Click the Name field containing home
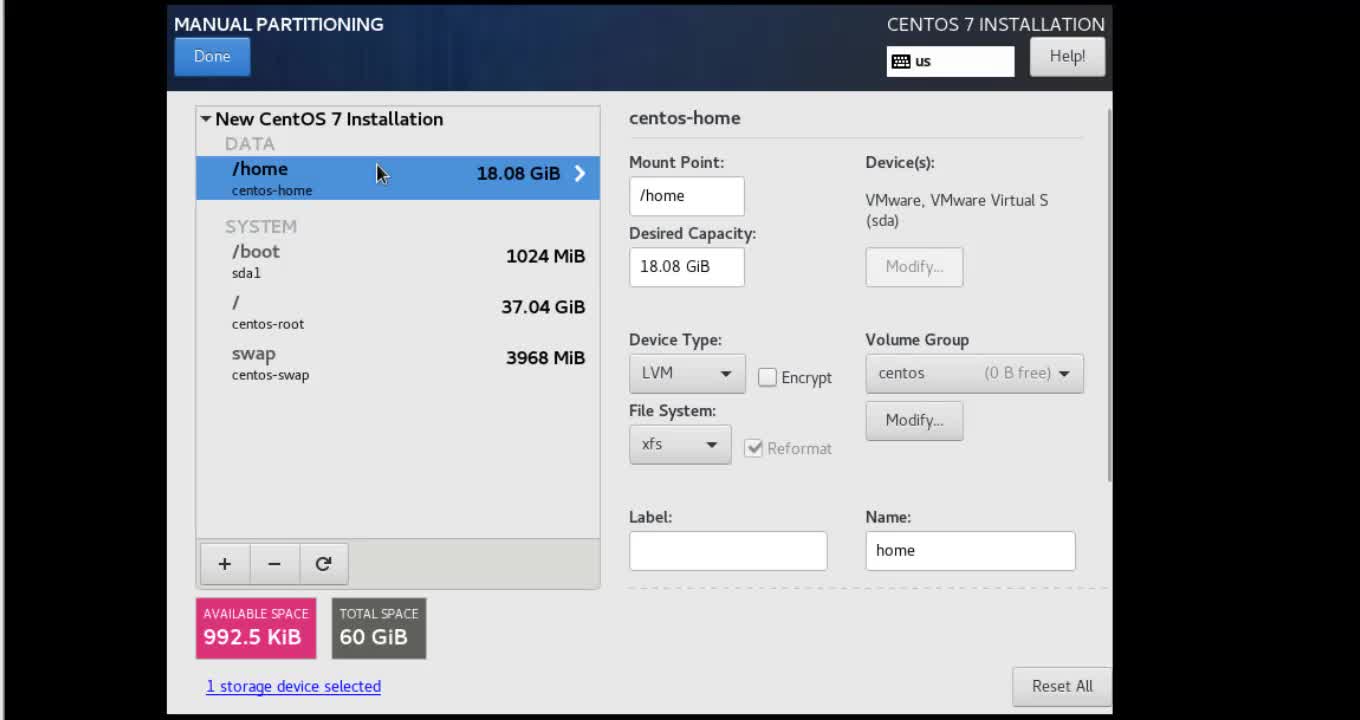Image resolution: width=1360 pixels, height=720 pixels. point(970,551)
